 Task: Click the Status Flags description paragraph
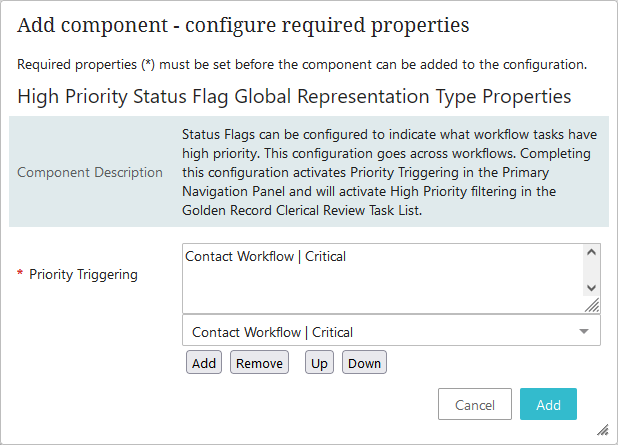coord(388,171)
